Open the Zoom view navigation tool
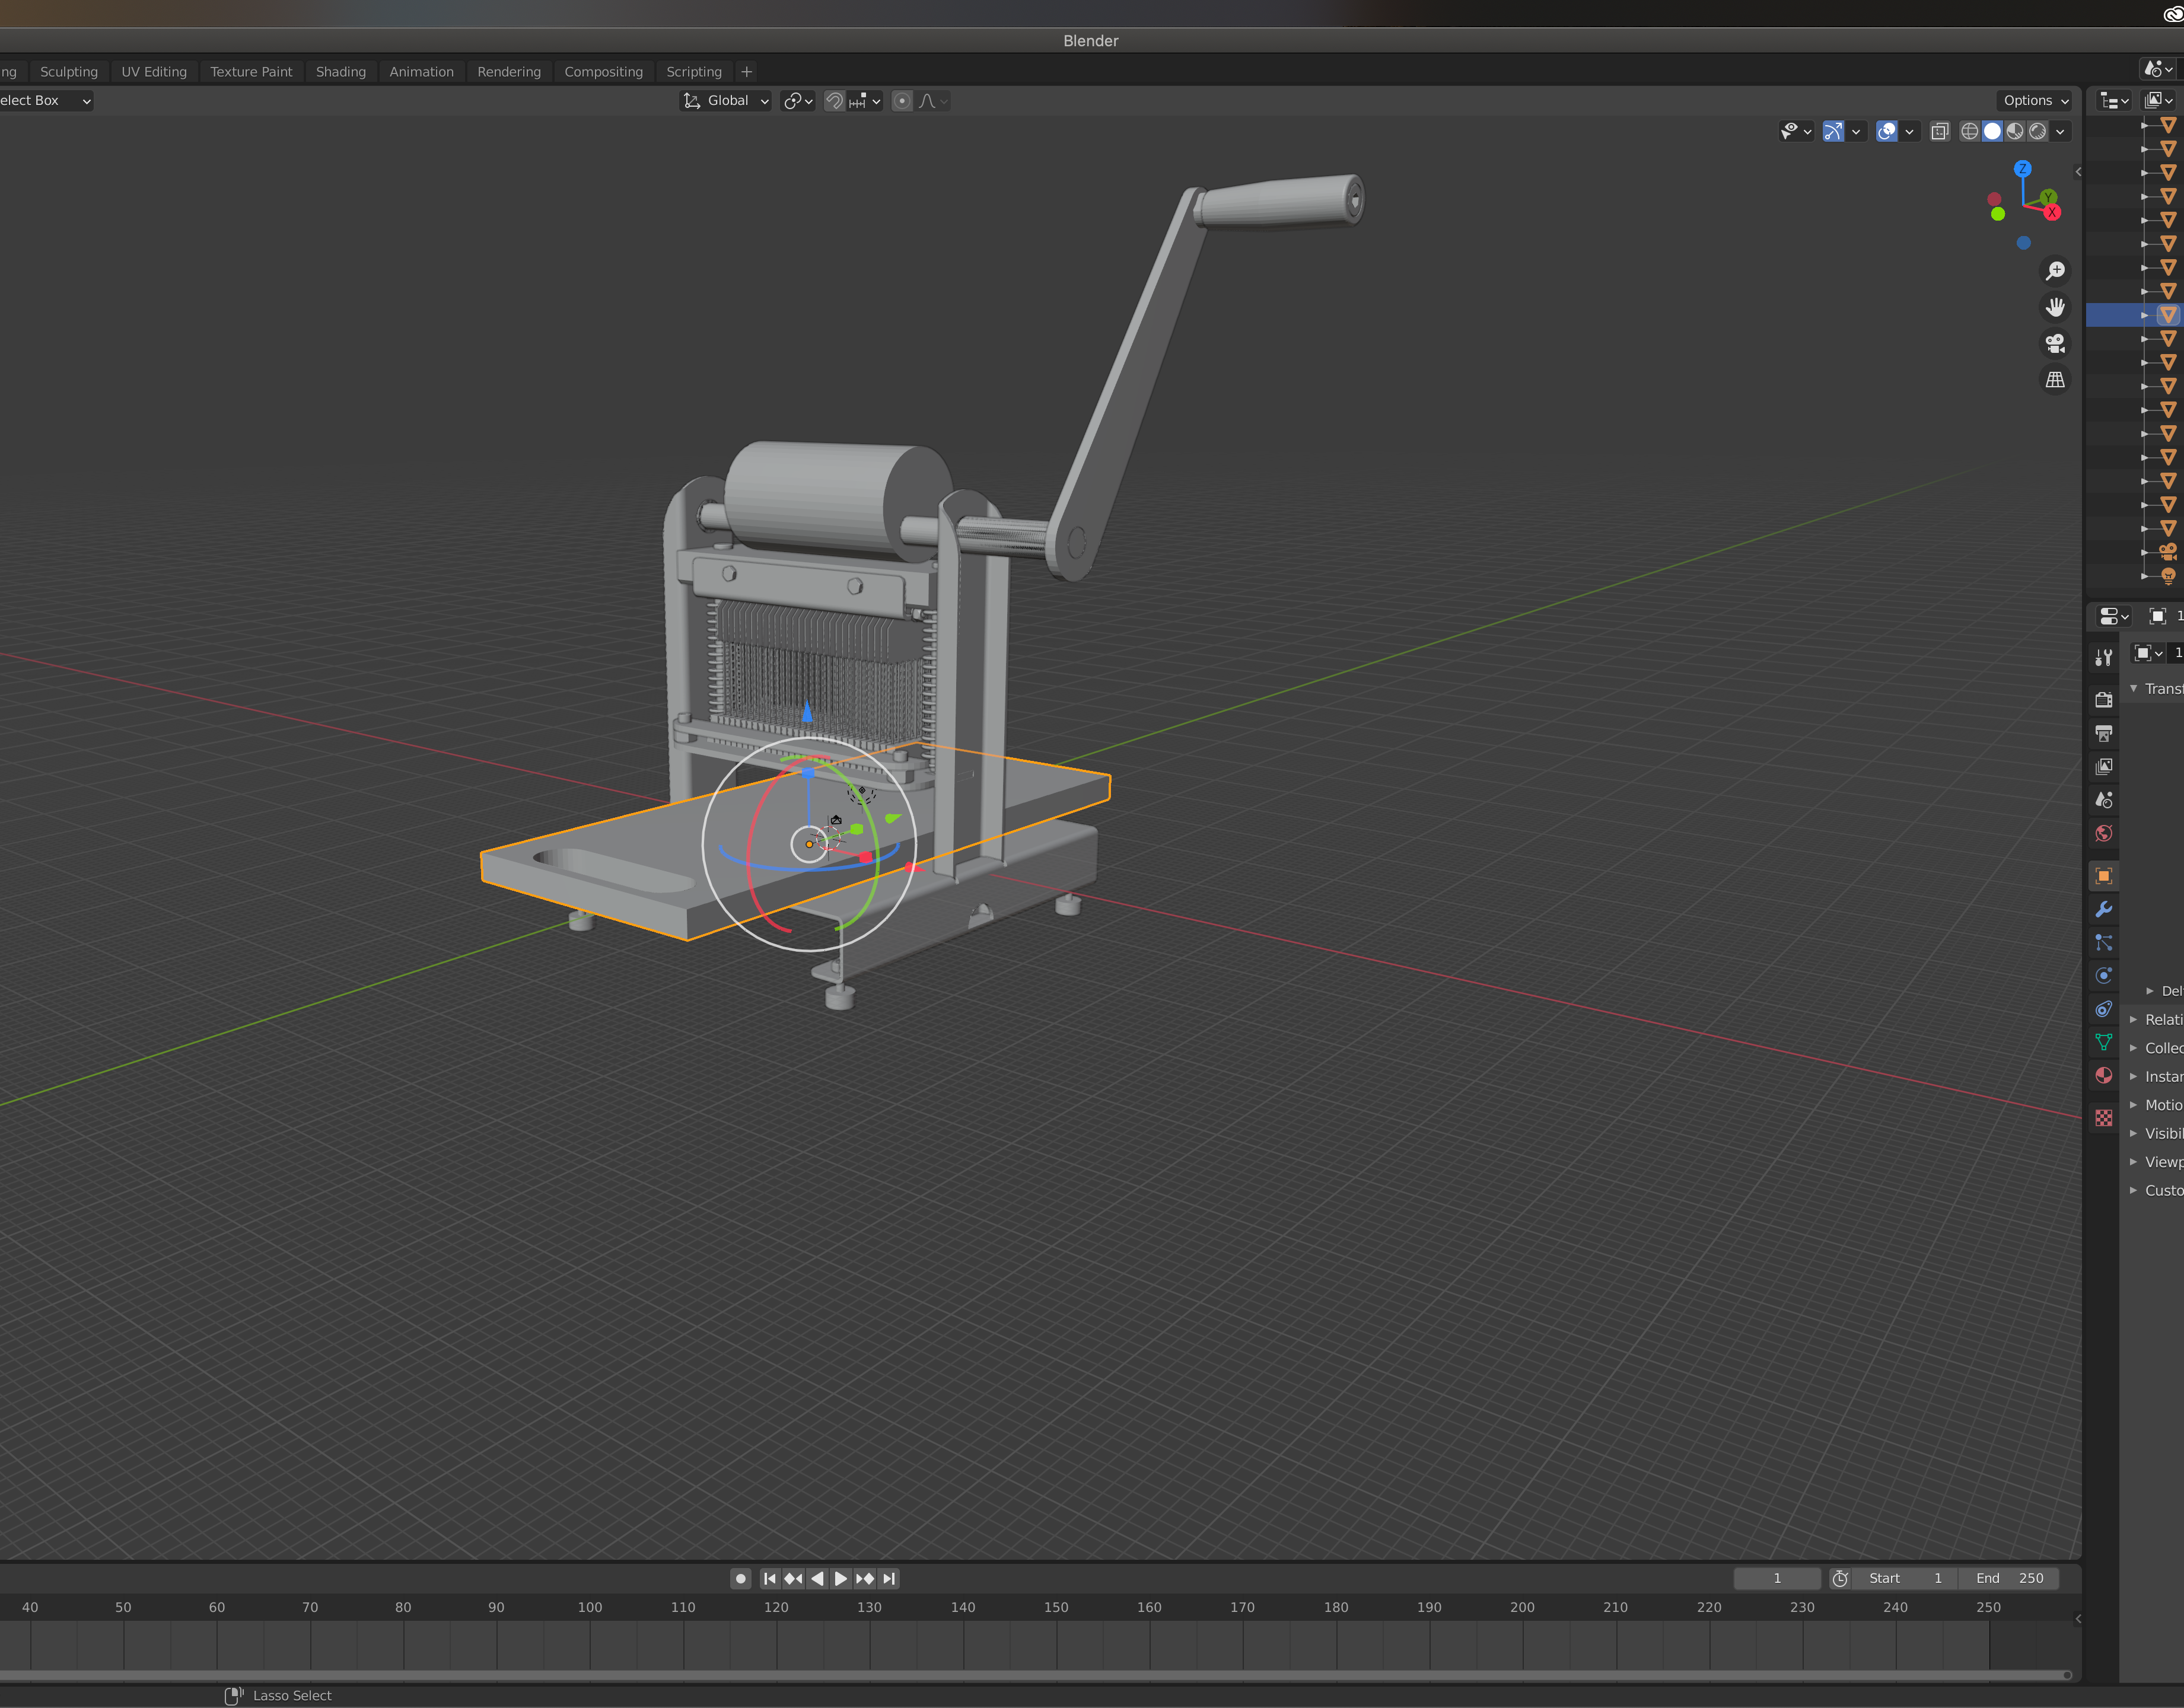Viewport: 2184px width, 1708px height. coord(2055,271)
